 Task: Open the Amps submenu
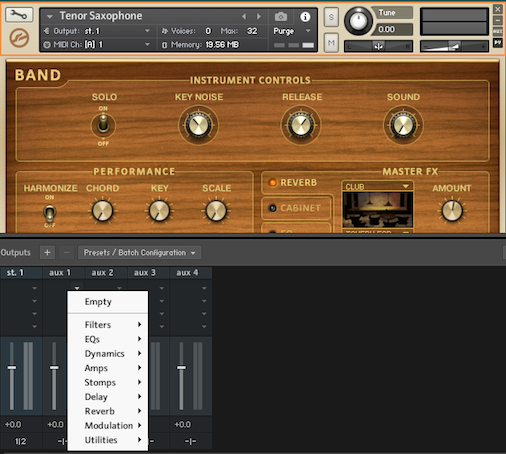[108, 368]
